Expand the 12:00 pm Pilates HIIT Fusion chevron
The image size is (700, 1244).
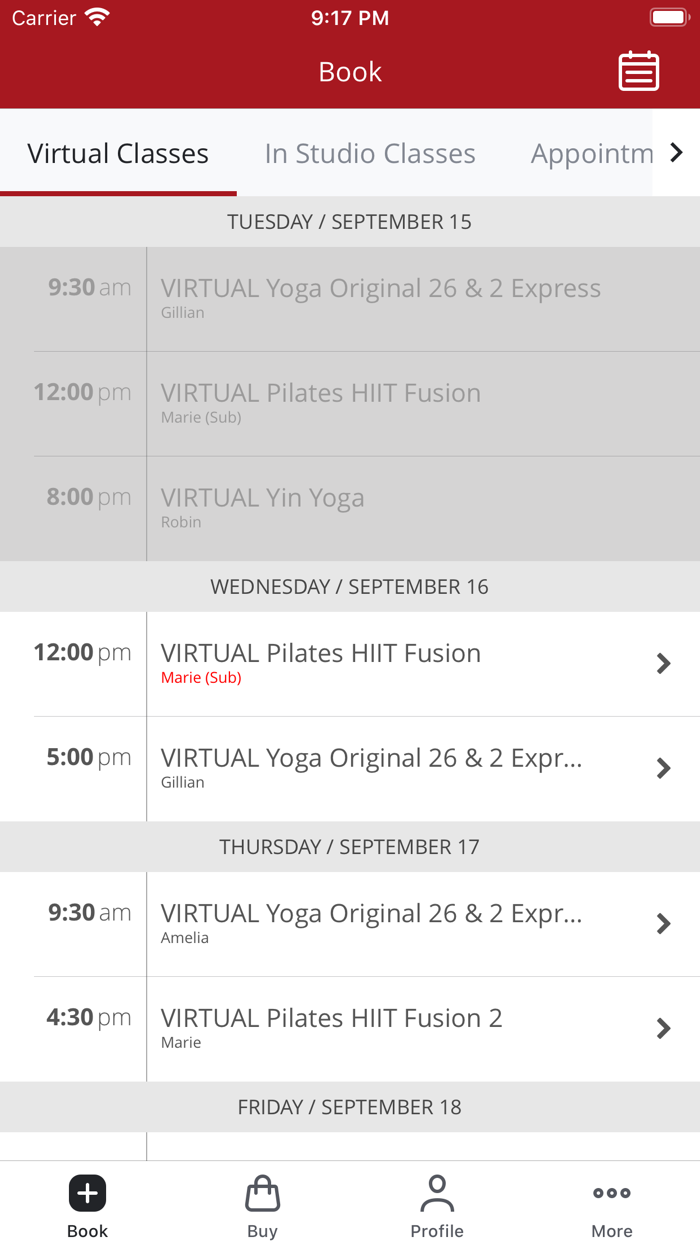pos(663,663)
